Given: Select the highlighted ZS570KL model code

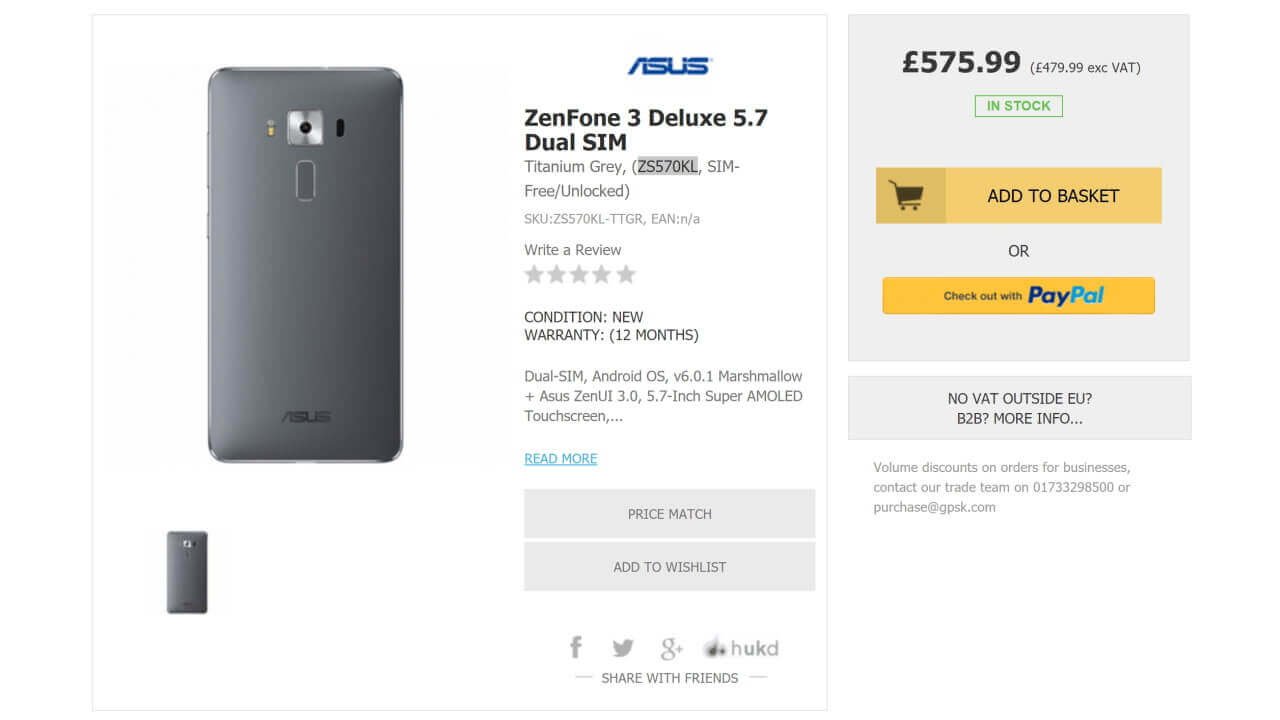Looking at the screenshot, I should point(667,166).
